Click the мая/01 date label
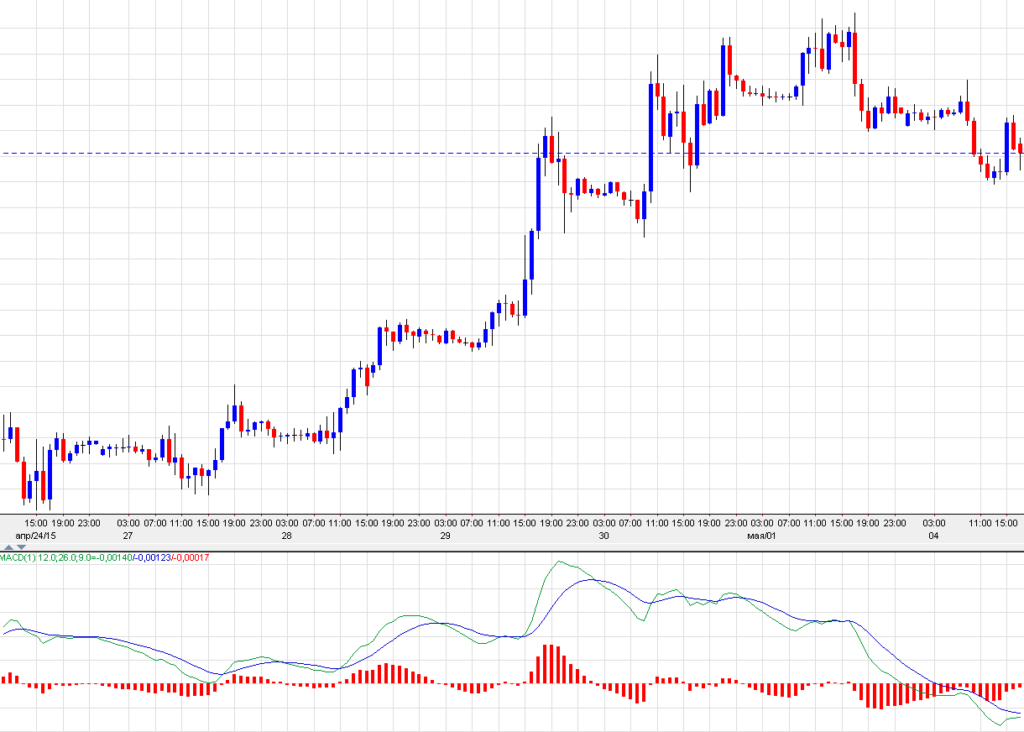 click(762, 536)
